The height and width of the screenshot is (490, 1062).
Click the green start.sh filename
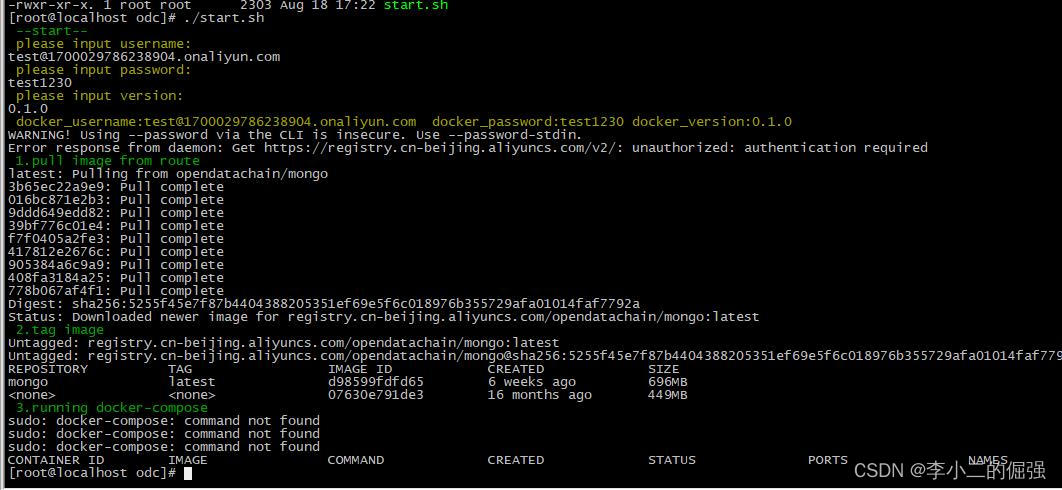416,5
